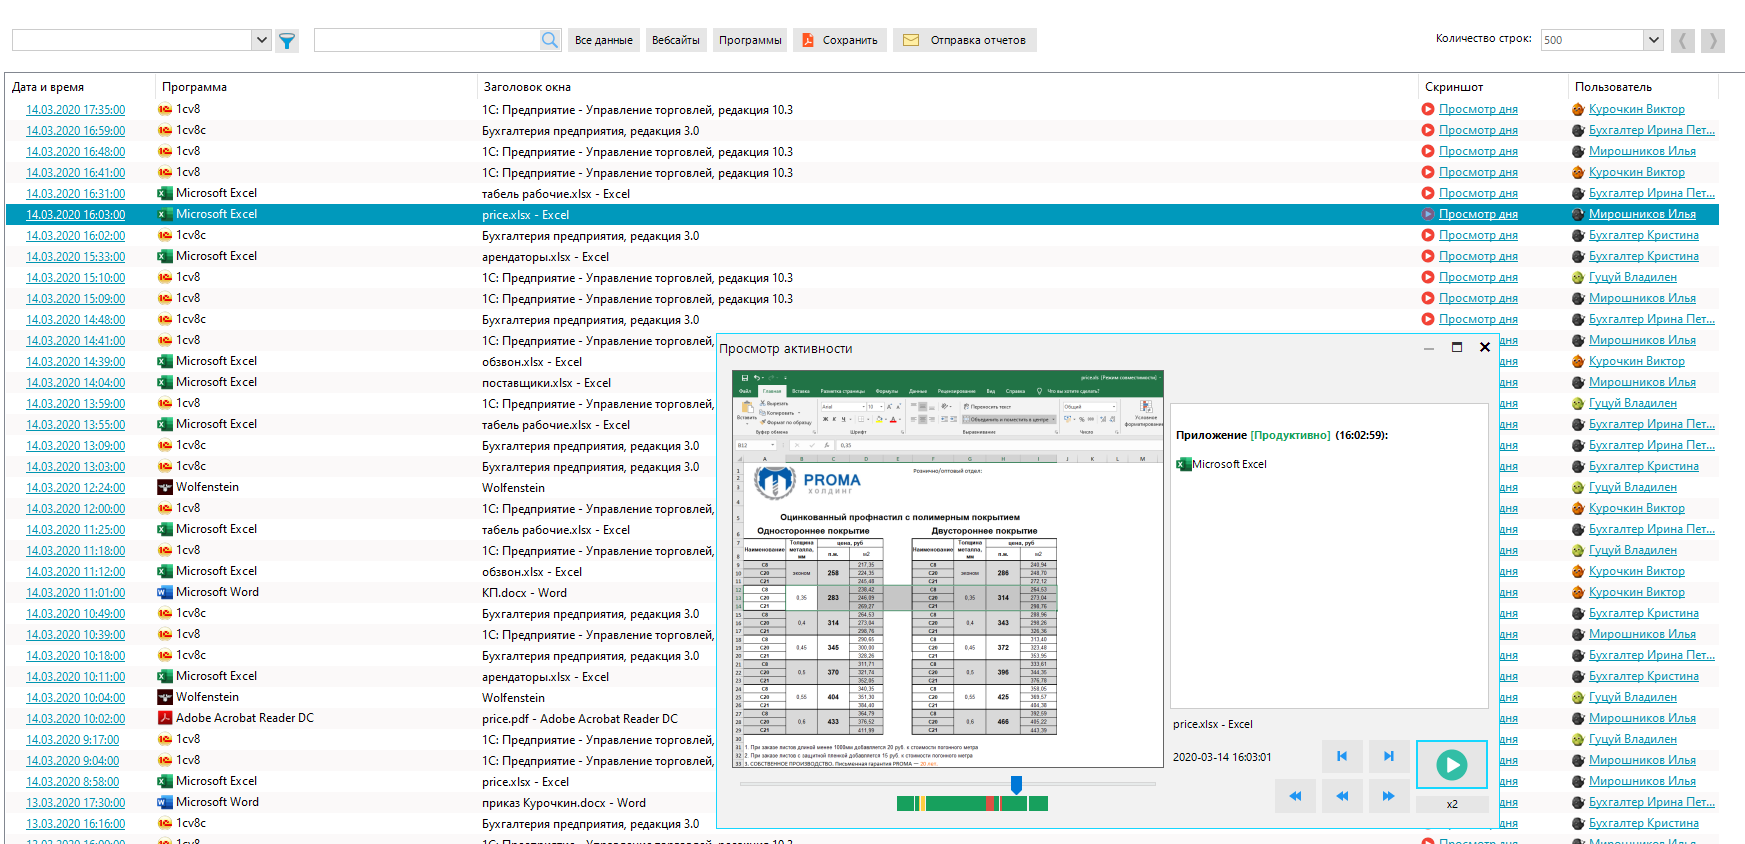Open Отправка отчетов report sending
This screenshot has width=1745, height=844.
coord(965,40)
